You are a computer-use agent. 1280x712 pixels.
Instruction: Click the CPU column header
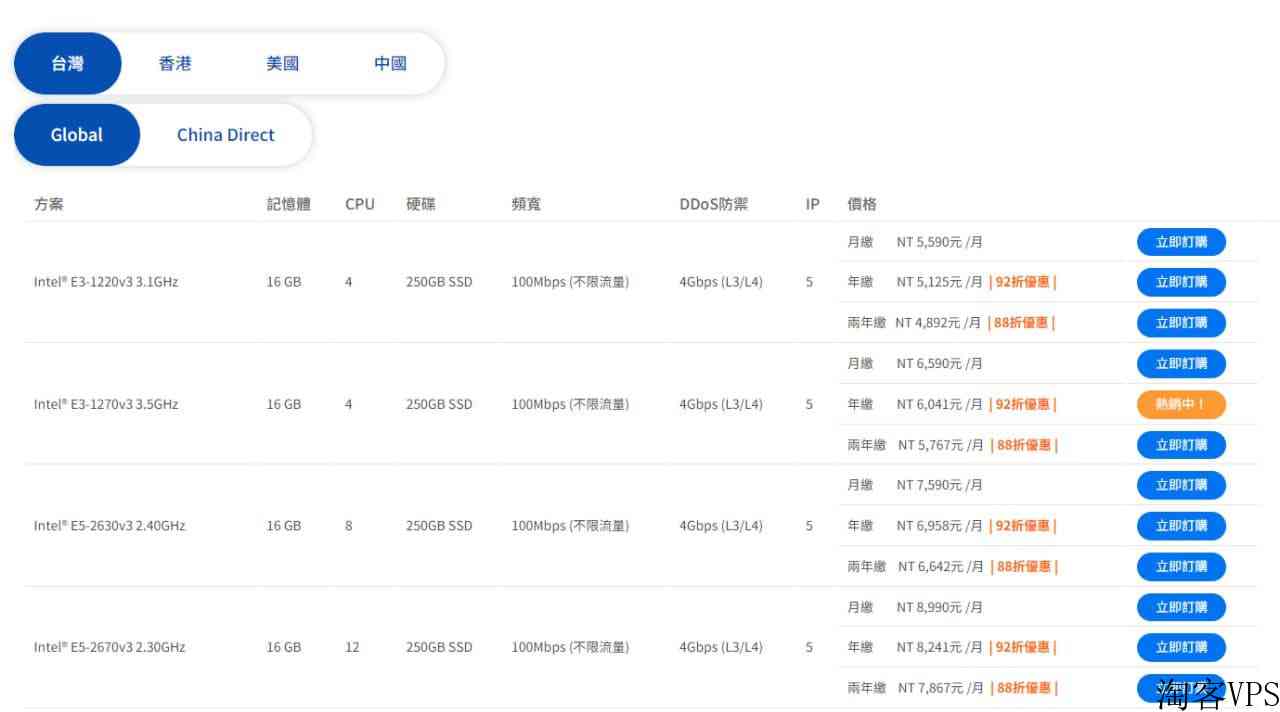coord(360,204)
